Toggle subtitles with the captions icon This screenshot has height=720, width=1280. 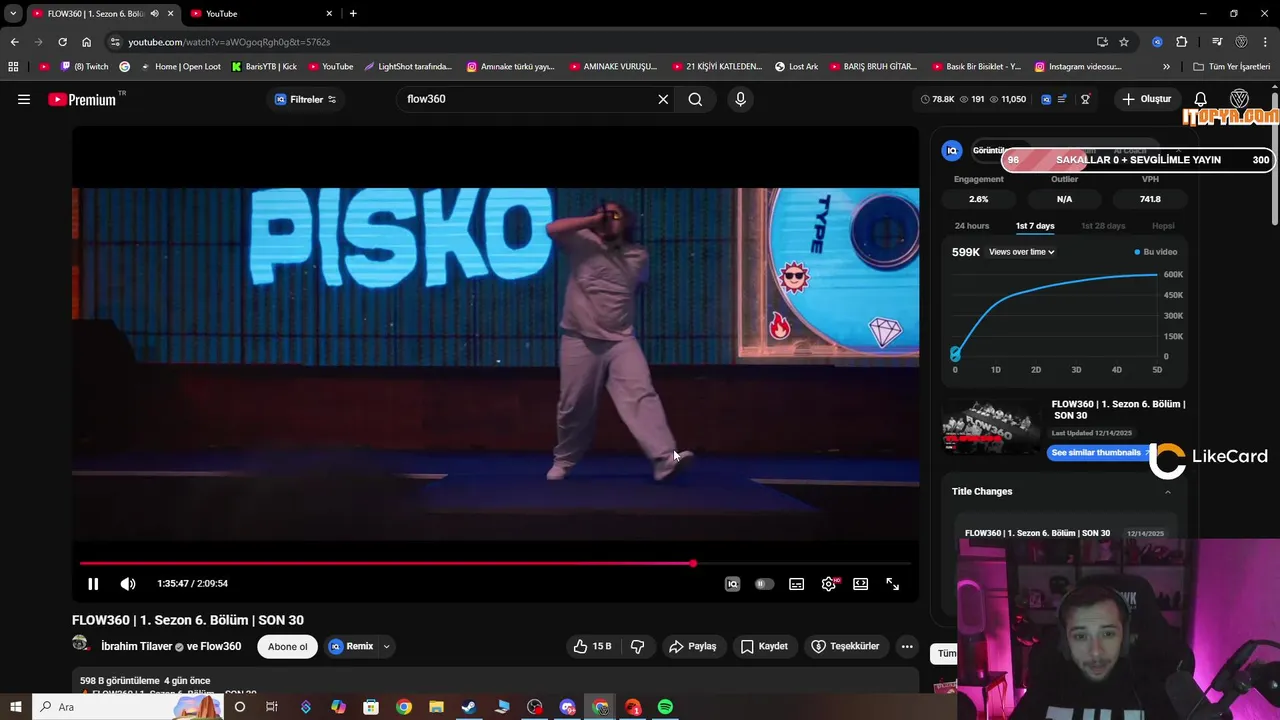pyautogui.click(x=796, y=584)
